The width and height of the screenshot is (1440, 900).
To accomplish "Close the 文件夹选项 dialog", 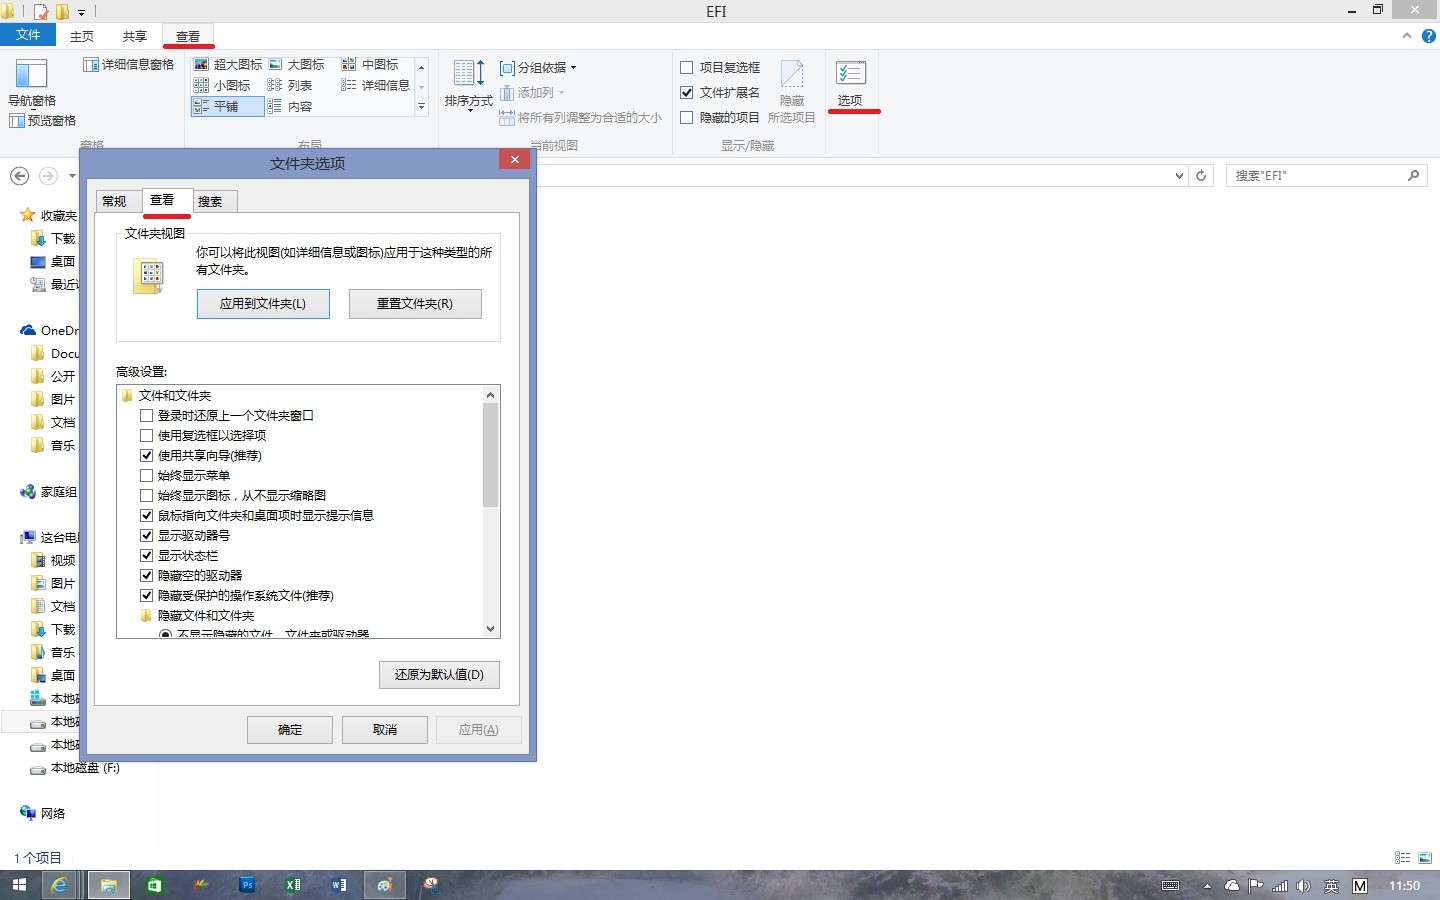I will 514,160.
